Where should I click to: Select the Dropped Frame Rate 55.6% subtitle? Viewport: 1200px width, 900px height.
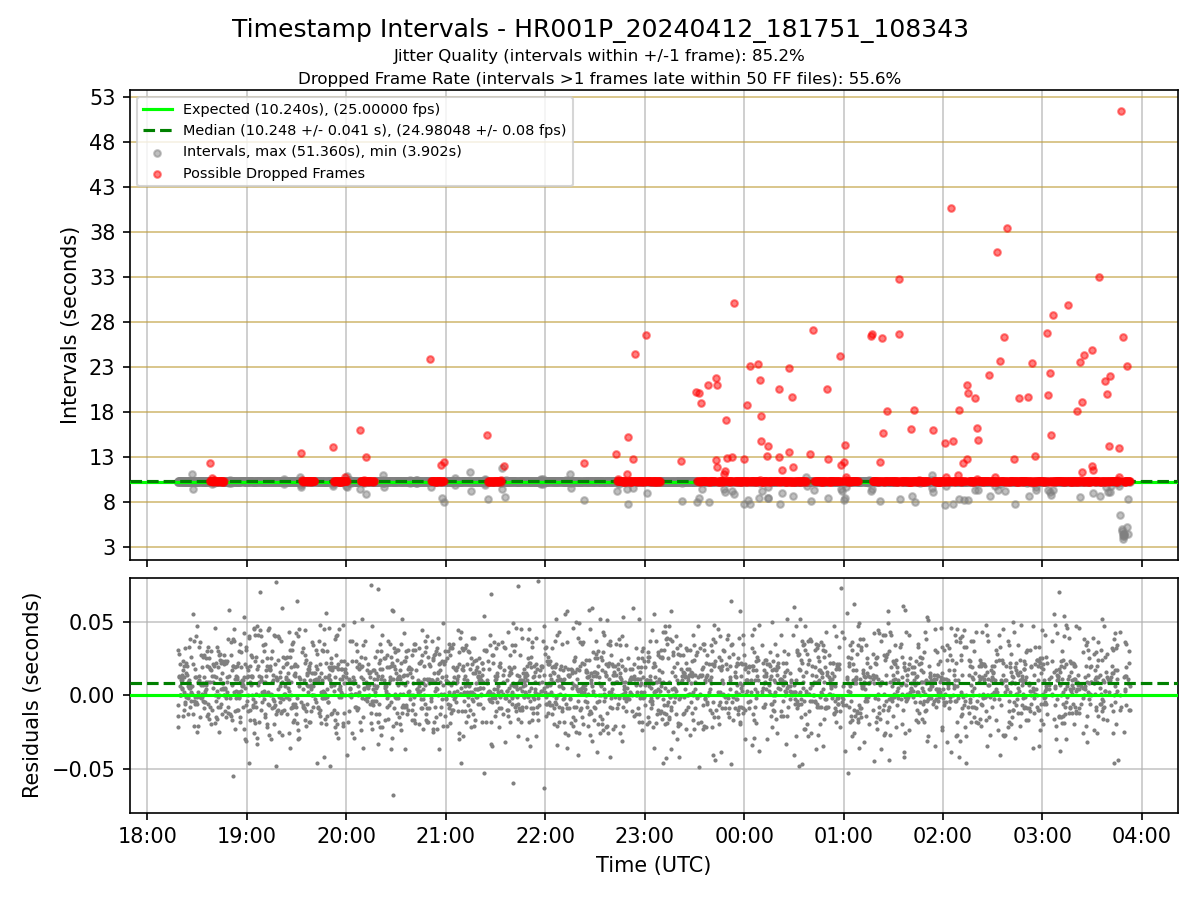coord(599,78)
